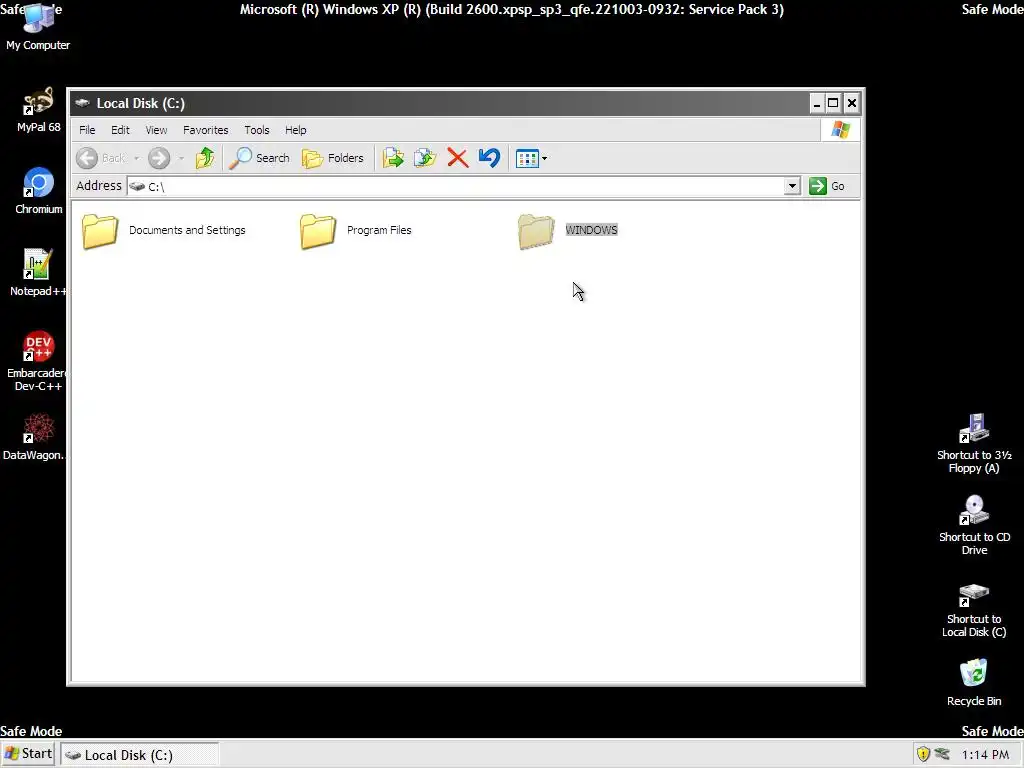Click the WINDOWS folder name label
Viewport: 1024px width, 768px height.
(591, 230)
